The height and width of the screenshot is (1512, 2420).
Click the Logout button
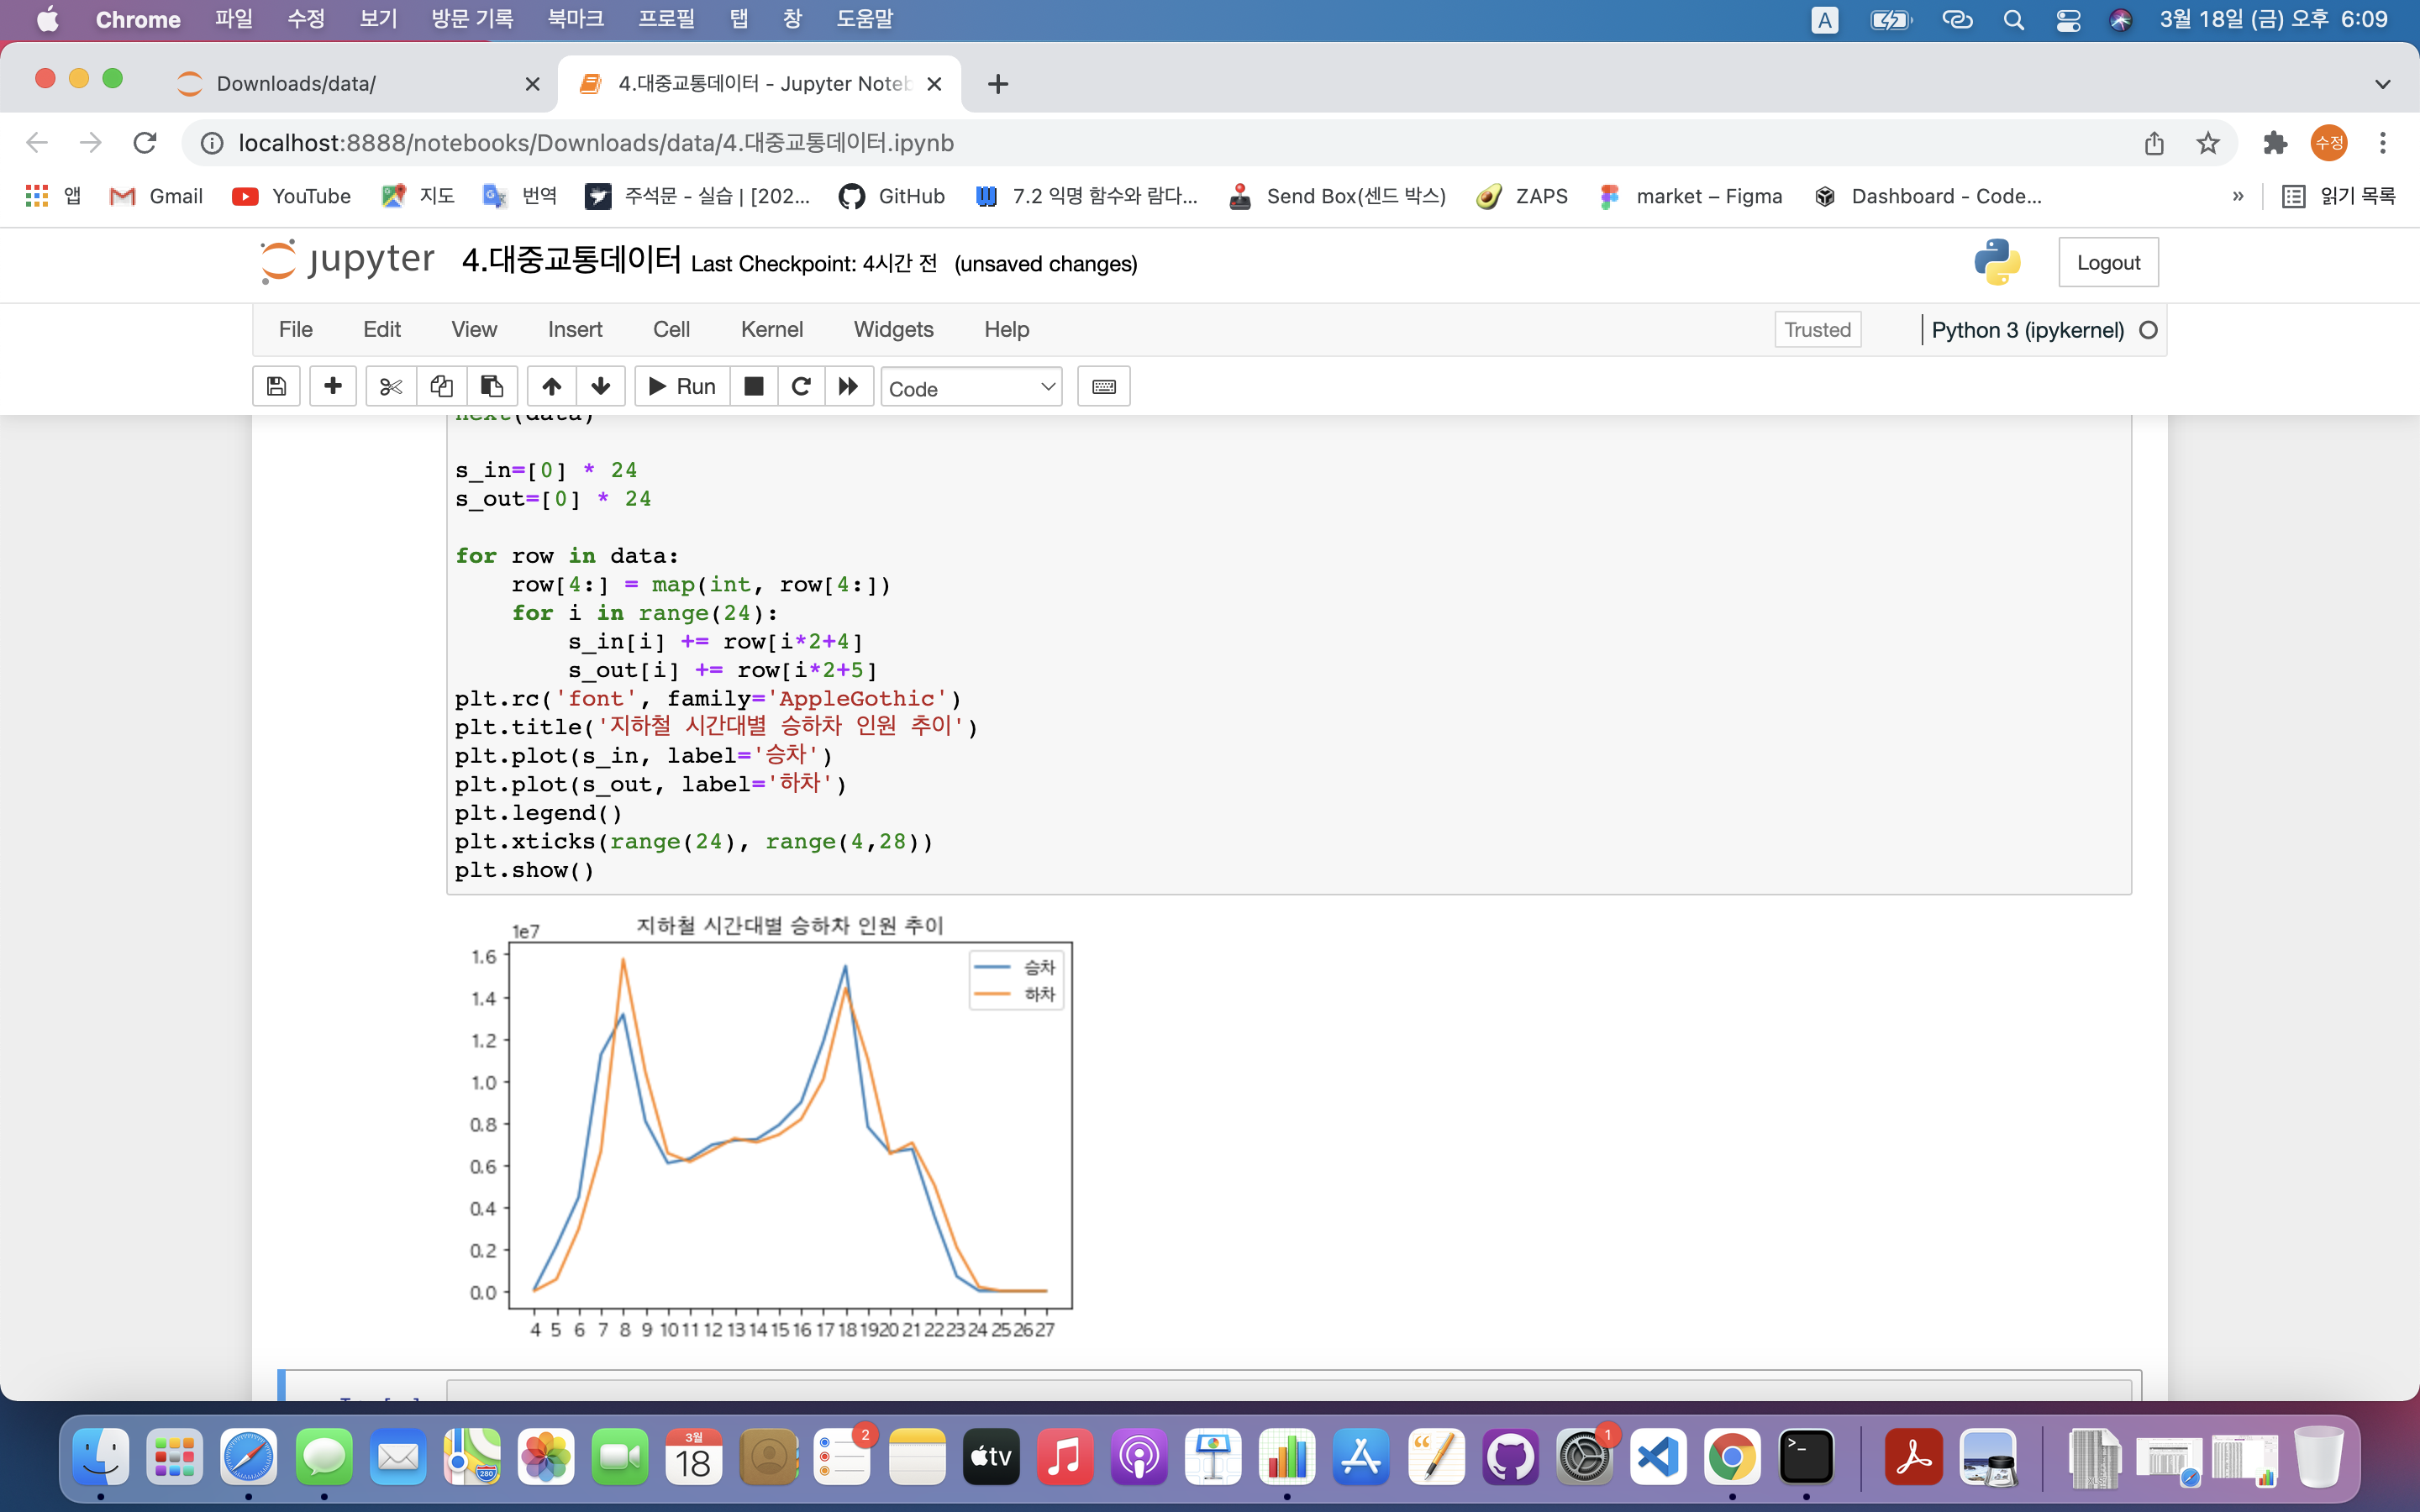[2108, 263]
